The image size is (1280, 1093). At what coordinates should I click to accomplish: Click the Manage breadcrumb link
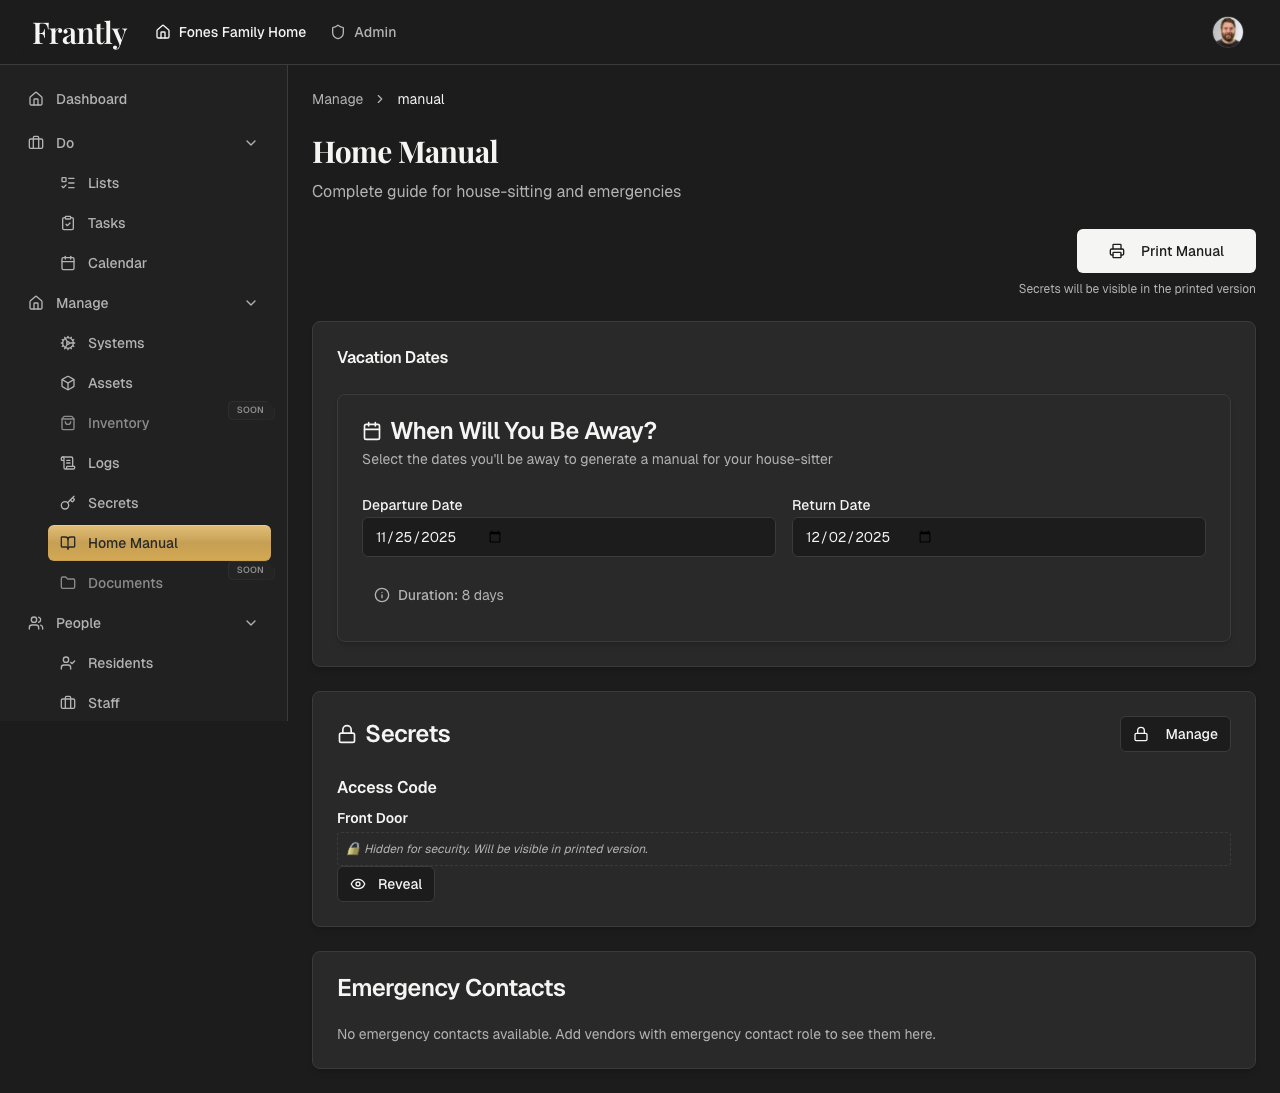pyautogui.click(x=337, y=99)
